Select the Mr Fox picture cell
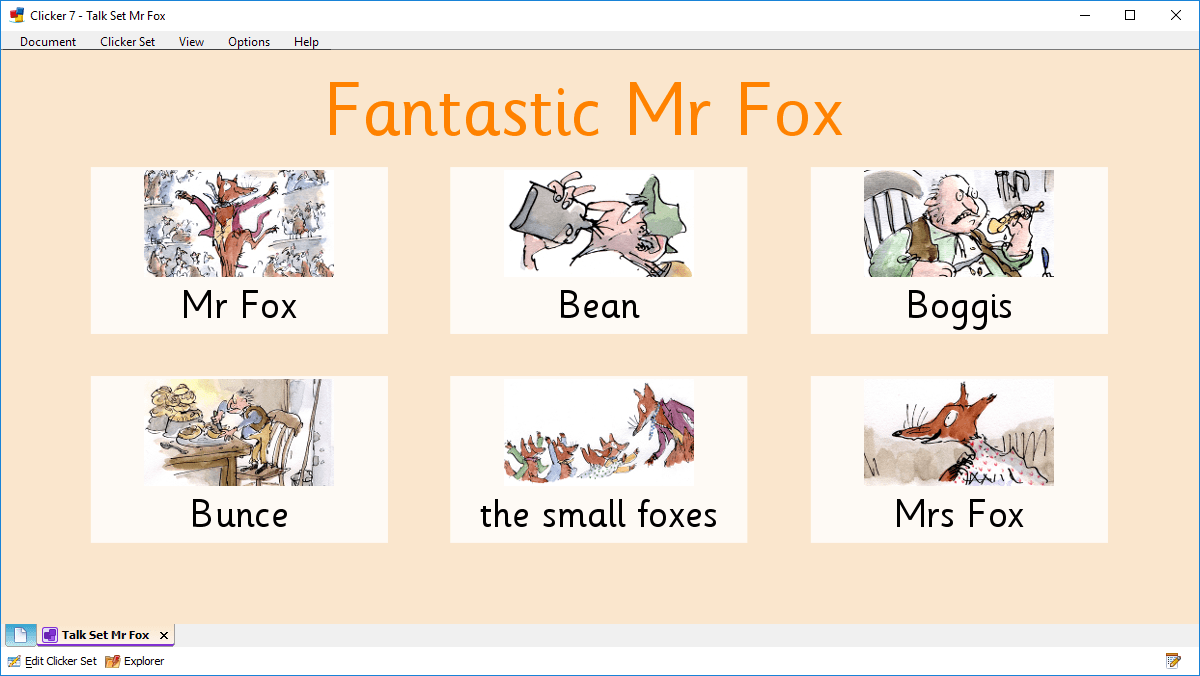The width and height of the screenshot is (1200, 676). tap(239, 250)
